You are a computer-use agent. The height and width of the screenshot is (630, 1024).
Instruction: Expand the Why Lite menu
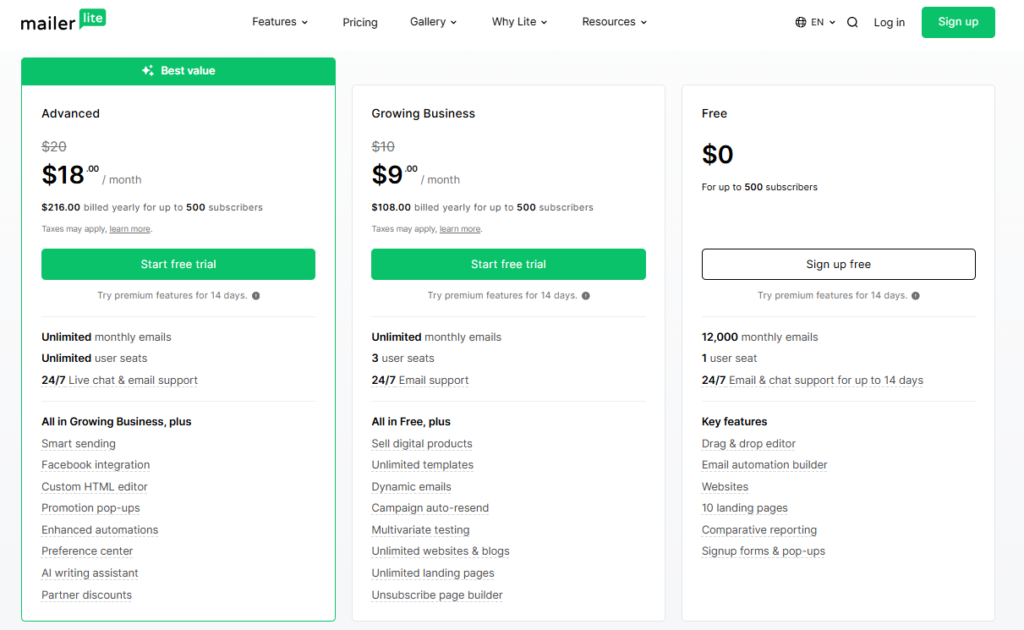coord(519,22)
